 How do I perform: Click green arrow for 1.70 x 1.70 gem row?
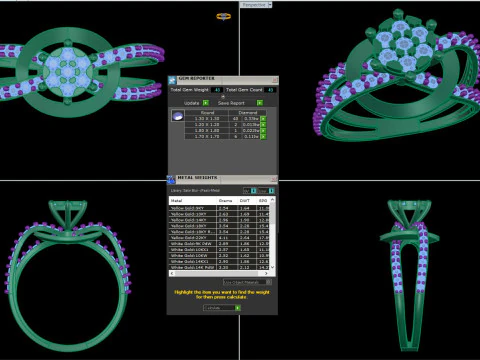(x=263, y=137)
